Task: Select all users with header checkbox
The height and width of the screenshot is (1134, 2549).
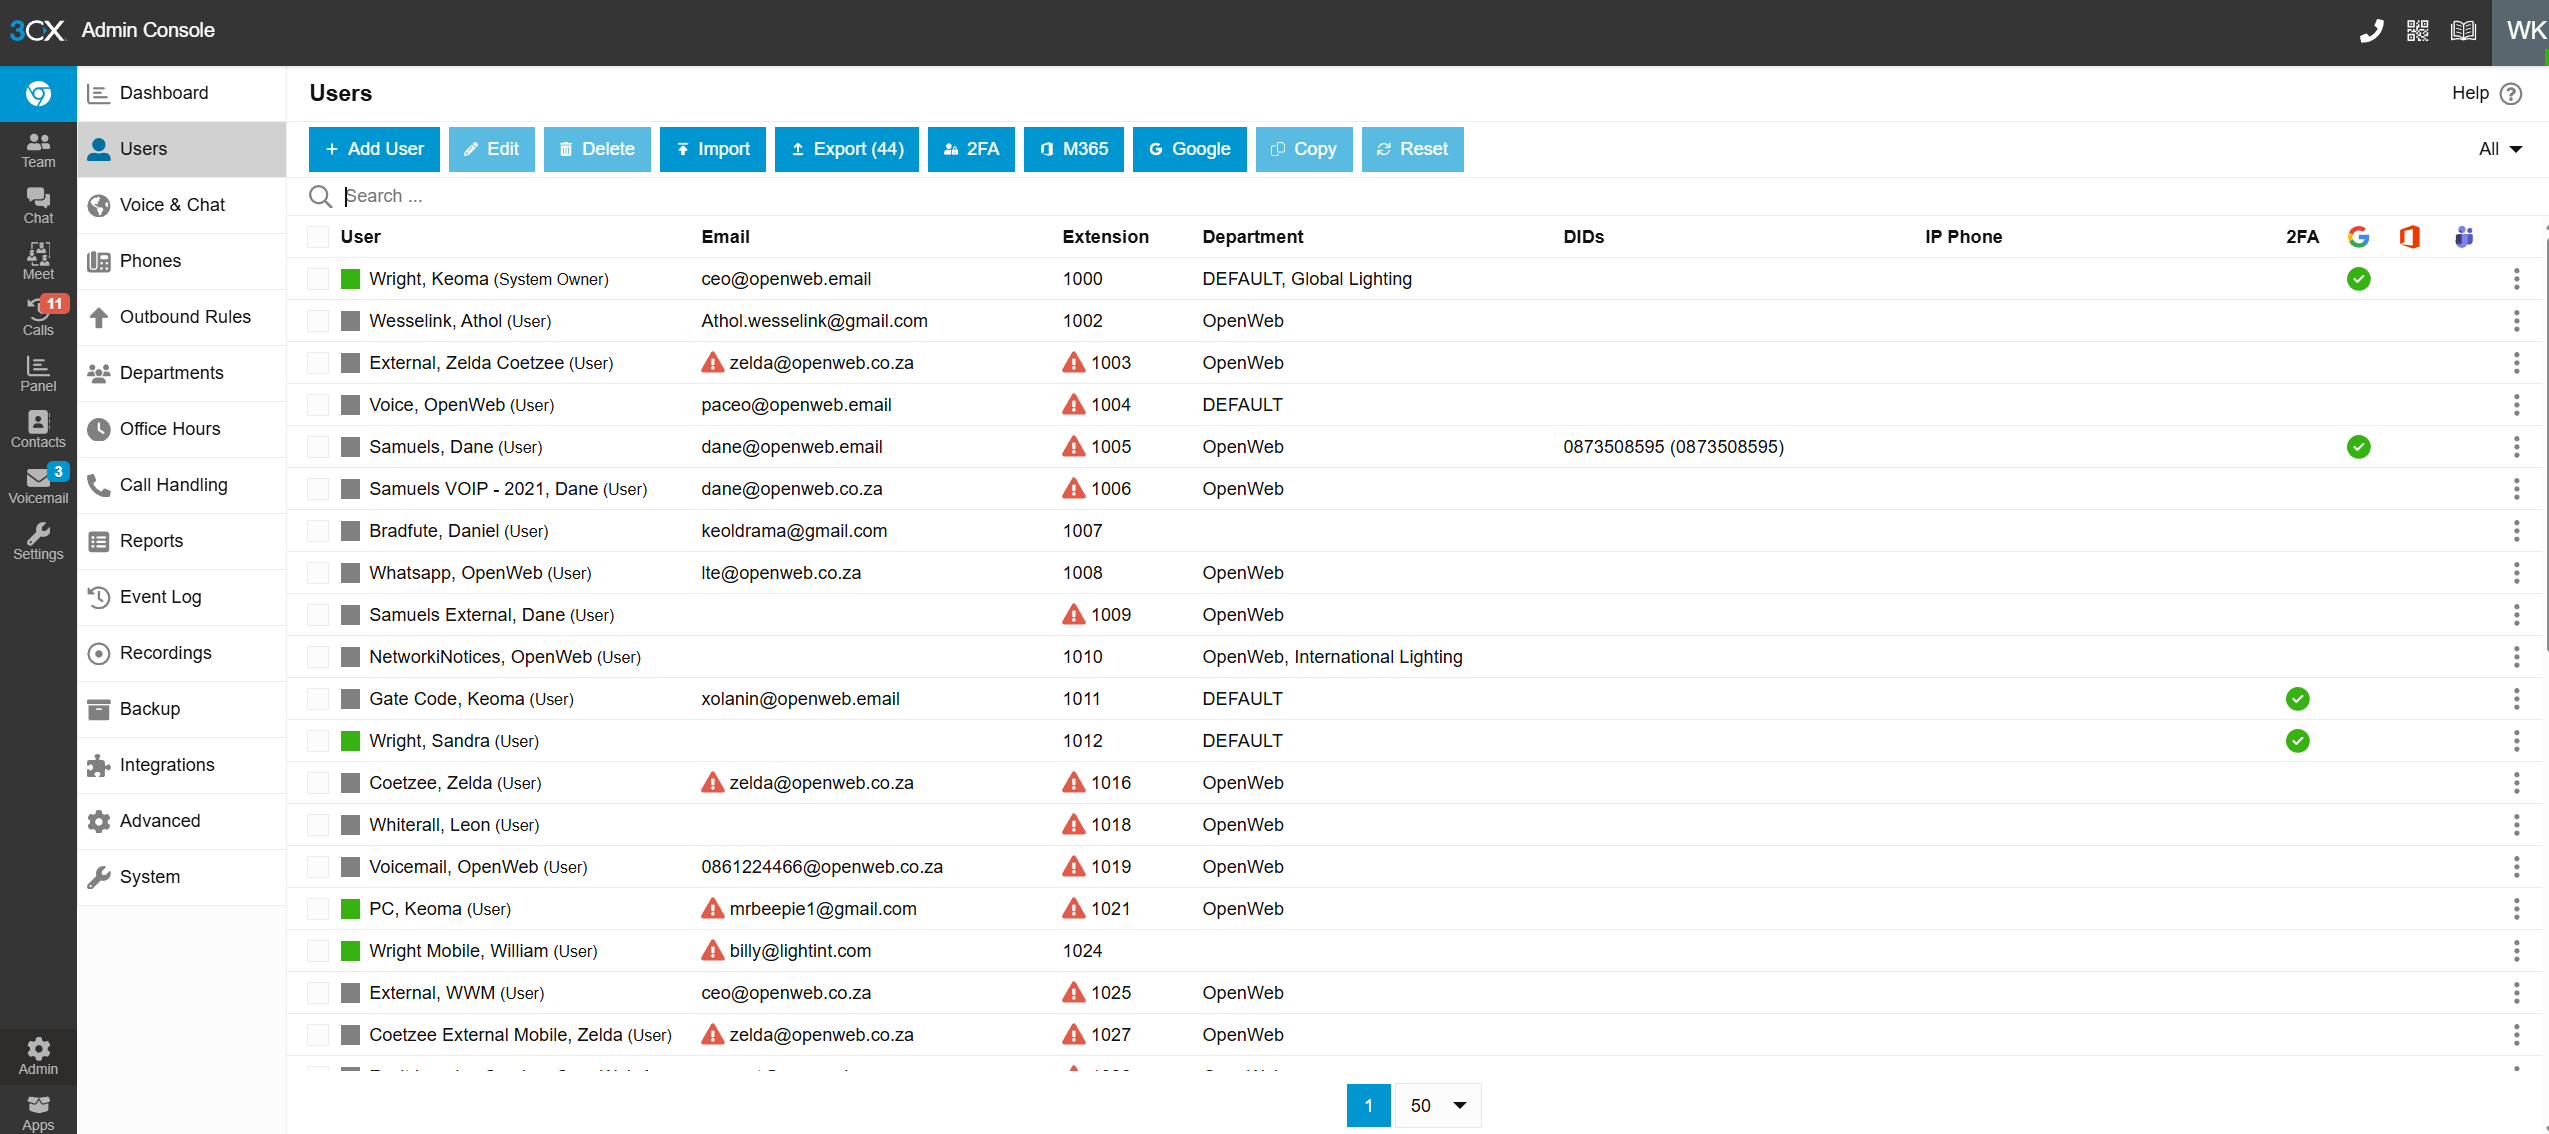Action: (x=318, y=237)
